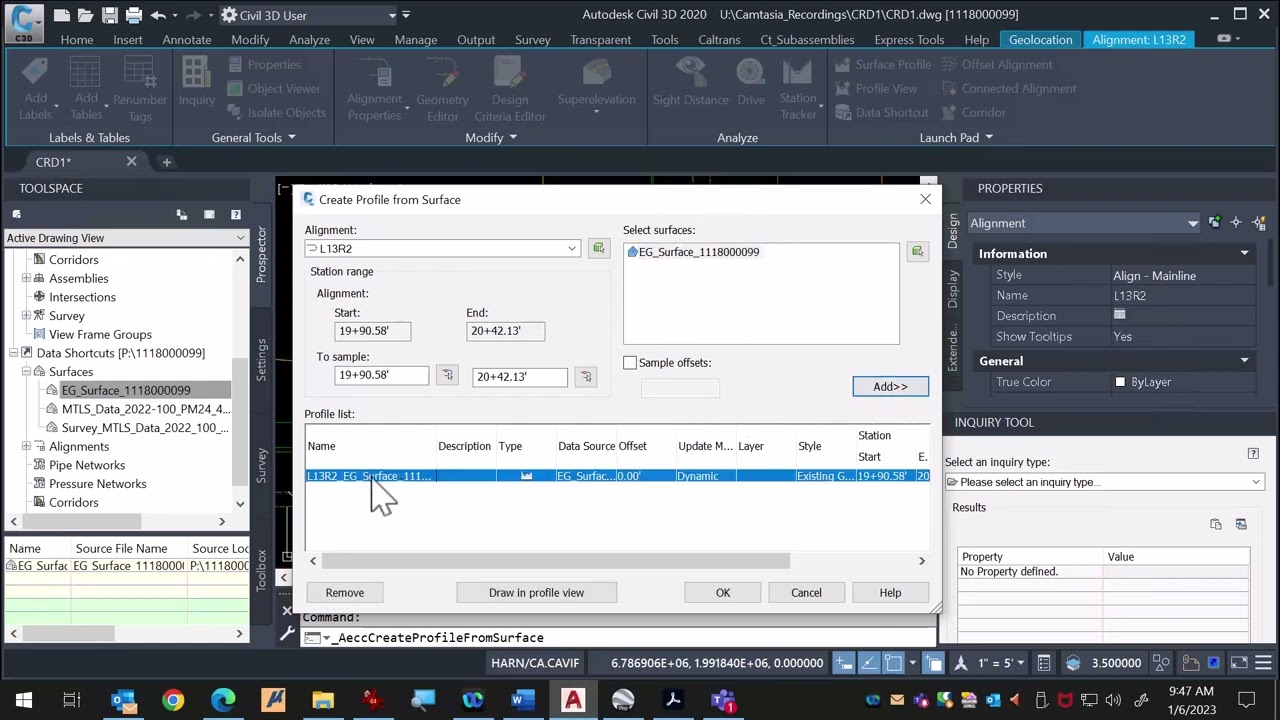Image resolution: width=1280 pixels, height=720 pixels.
Task: Toggle the object snap button in status bar
Action: pos(894,663)
